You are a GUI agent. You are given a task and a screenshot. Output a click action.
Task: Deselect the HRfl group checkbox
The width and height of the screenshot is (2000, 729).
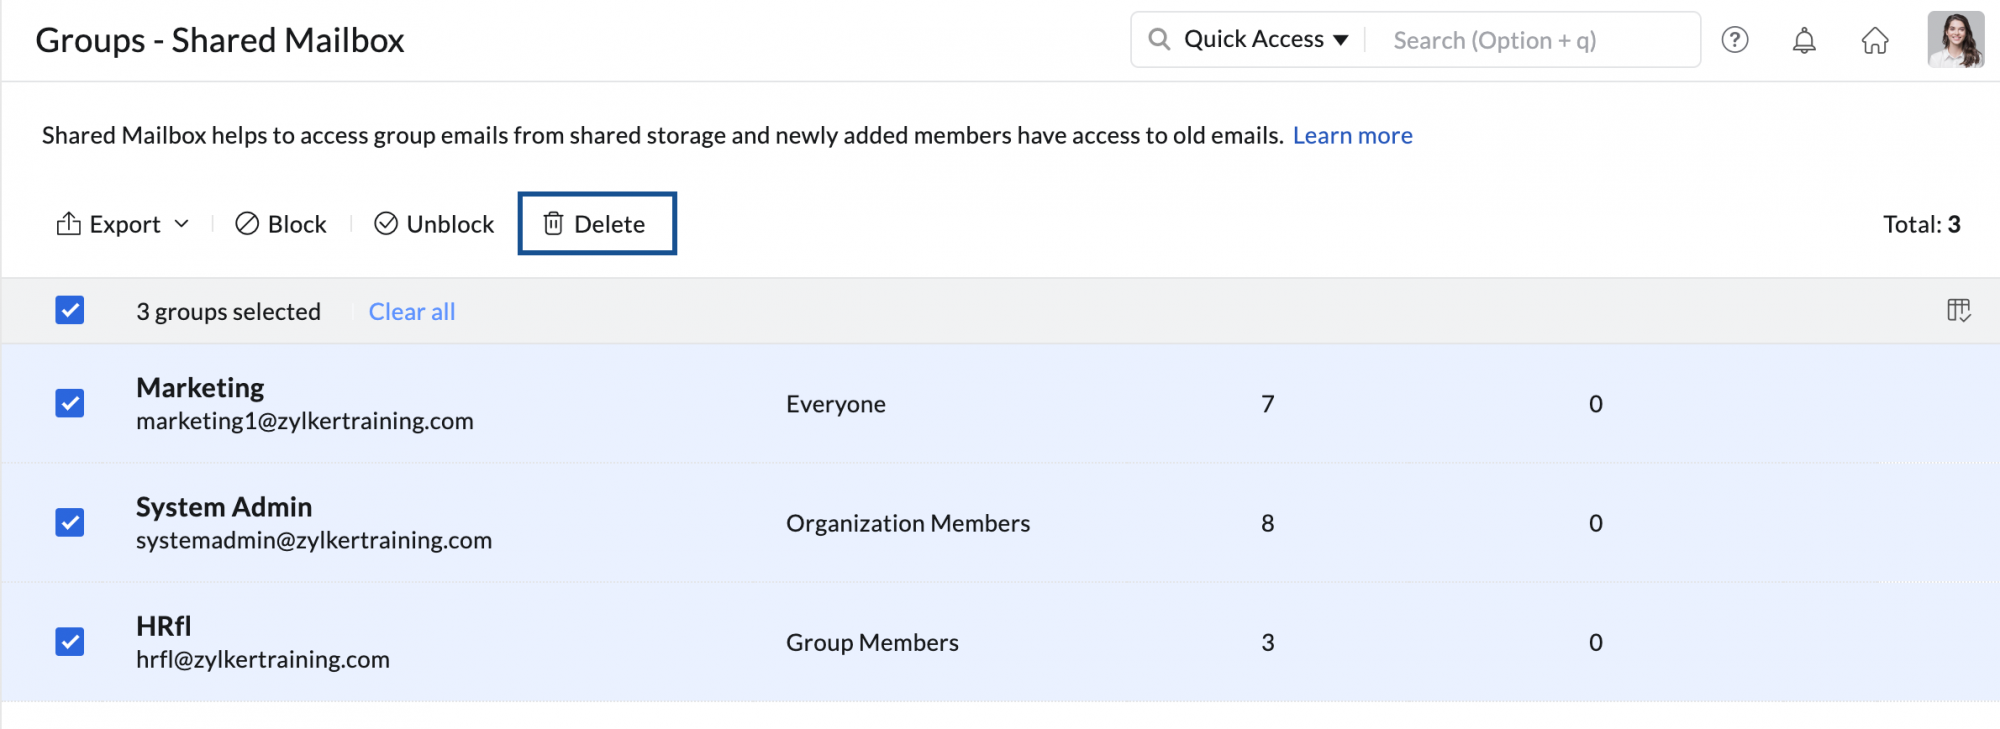(x=70, y=641)
